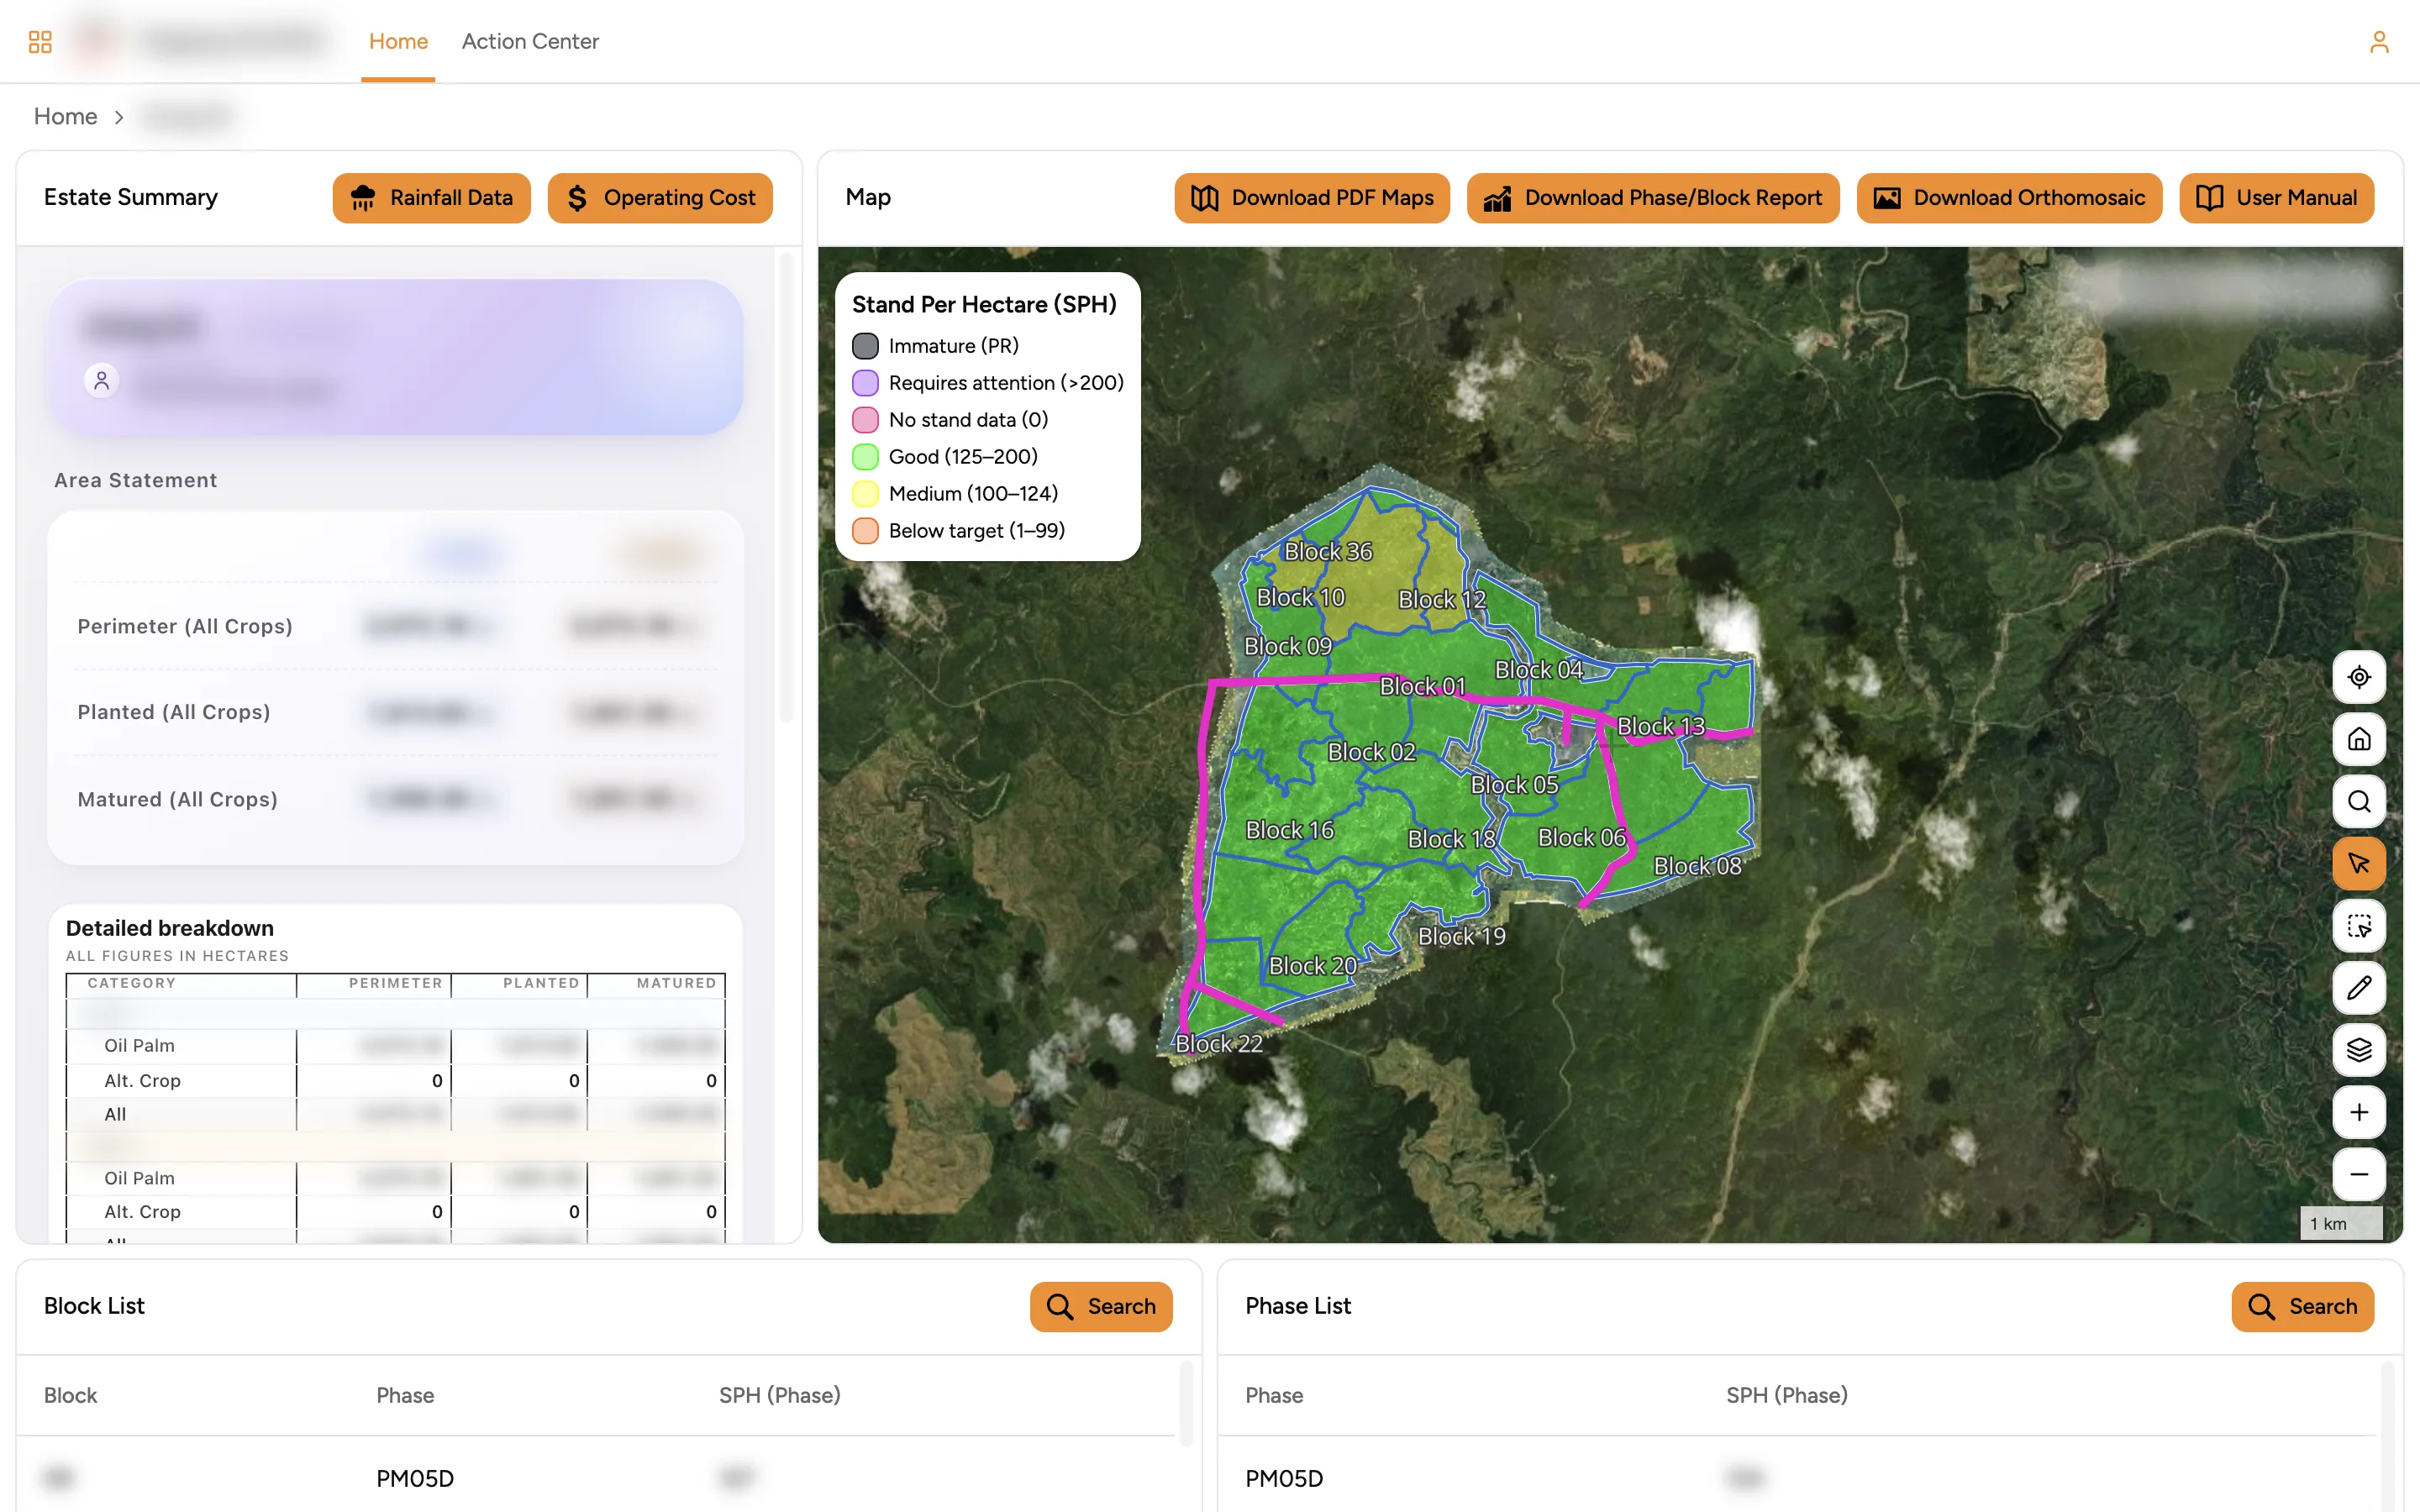
Task: Click the 1 km map scale indicator
Action: [2341, 1223]
